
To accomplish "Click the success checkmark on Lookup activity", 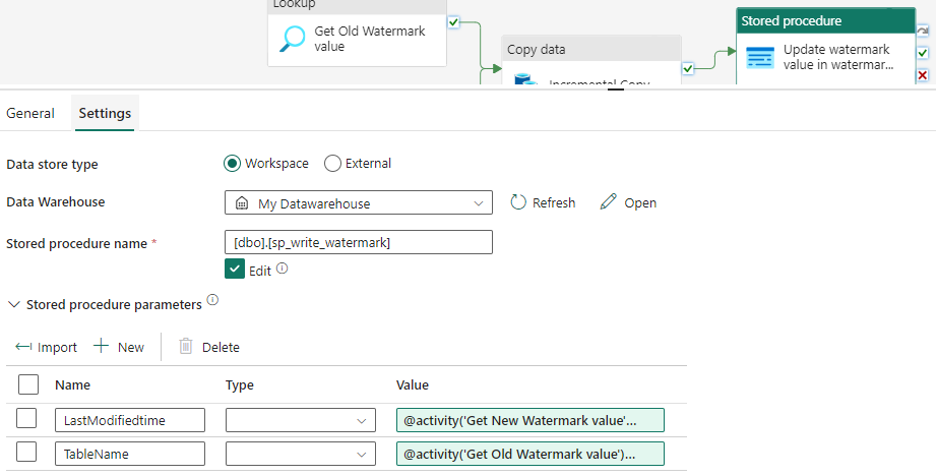I will pos(454,23).
